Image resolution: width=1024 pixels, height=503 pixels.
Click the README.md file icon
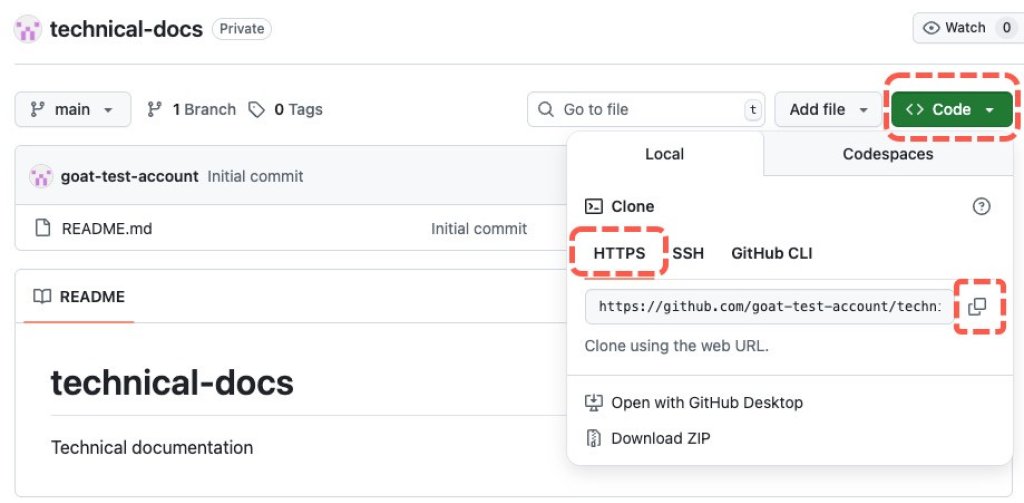pyautogui.click(x=43, y=228)
